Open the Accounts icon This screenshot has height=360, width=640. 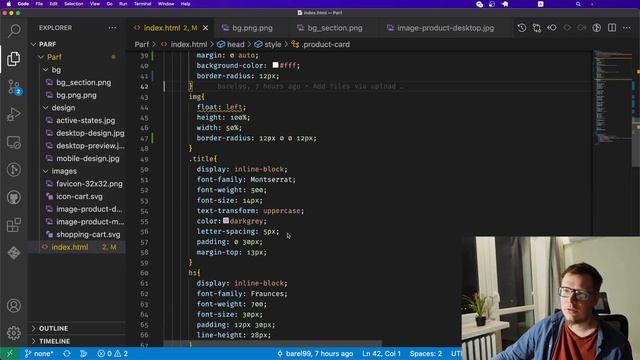click(x=14, y=305)
